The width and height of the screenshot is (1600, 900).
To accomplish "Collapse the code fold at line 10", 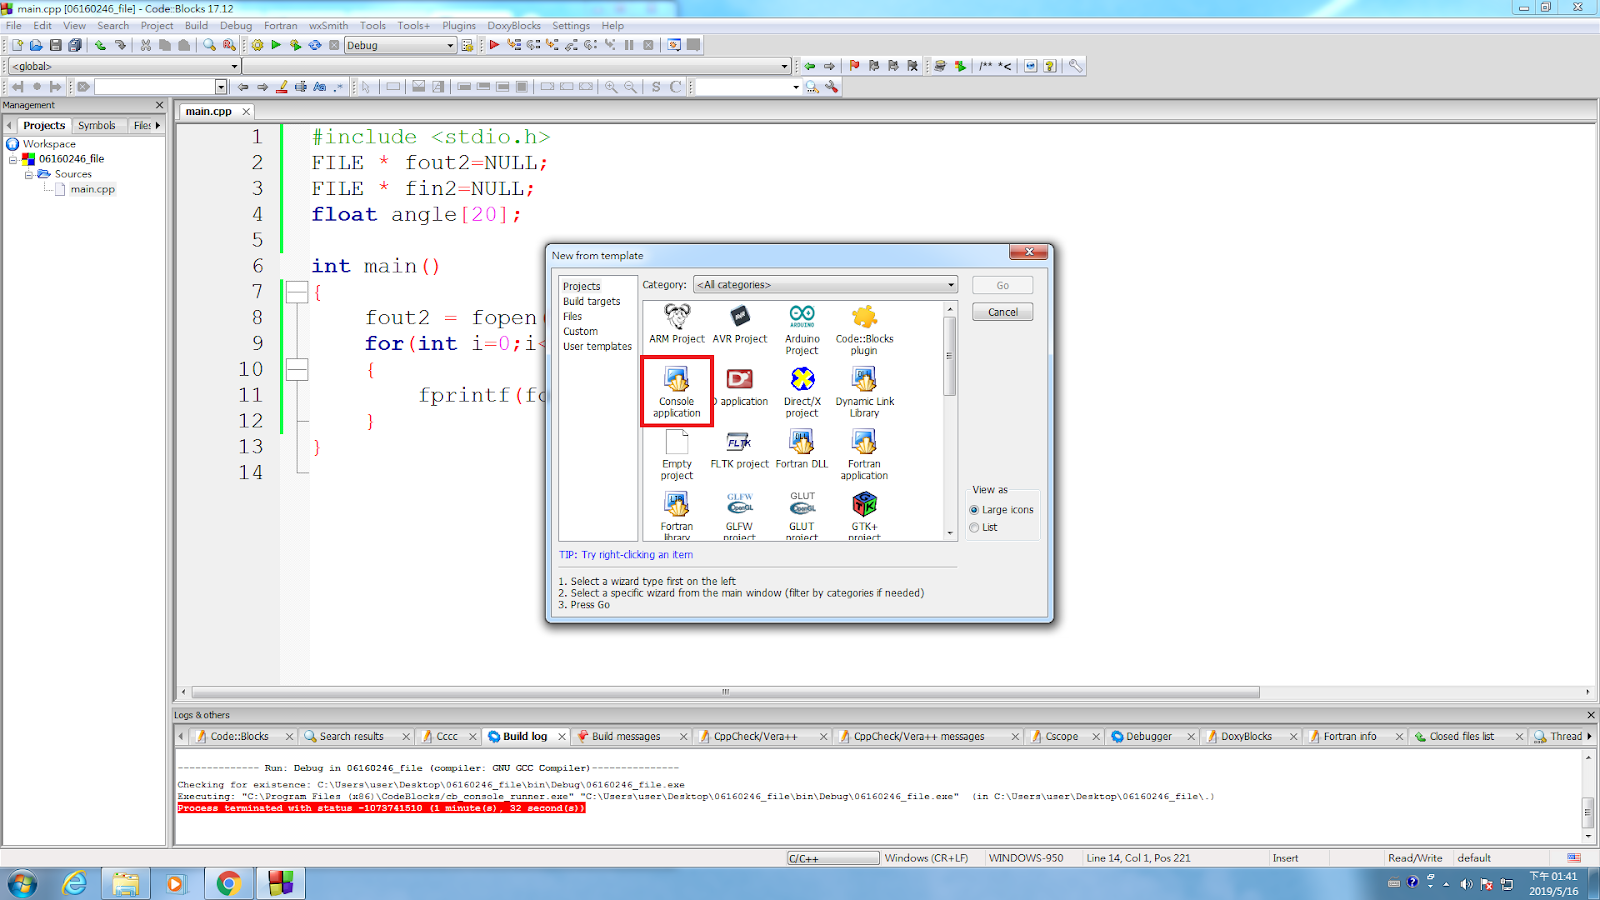I will [297, 370].
